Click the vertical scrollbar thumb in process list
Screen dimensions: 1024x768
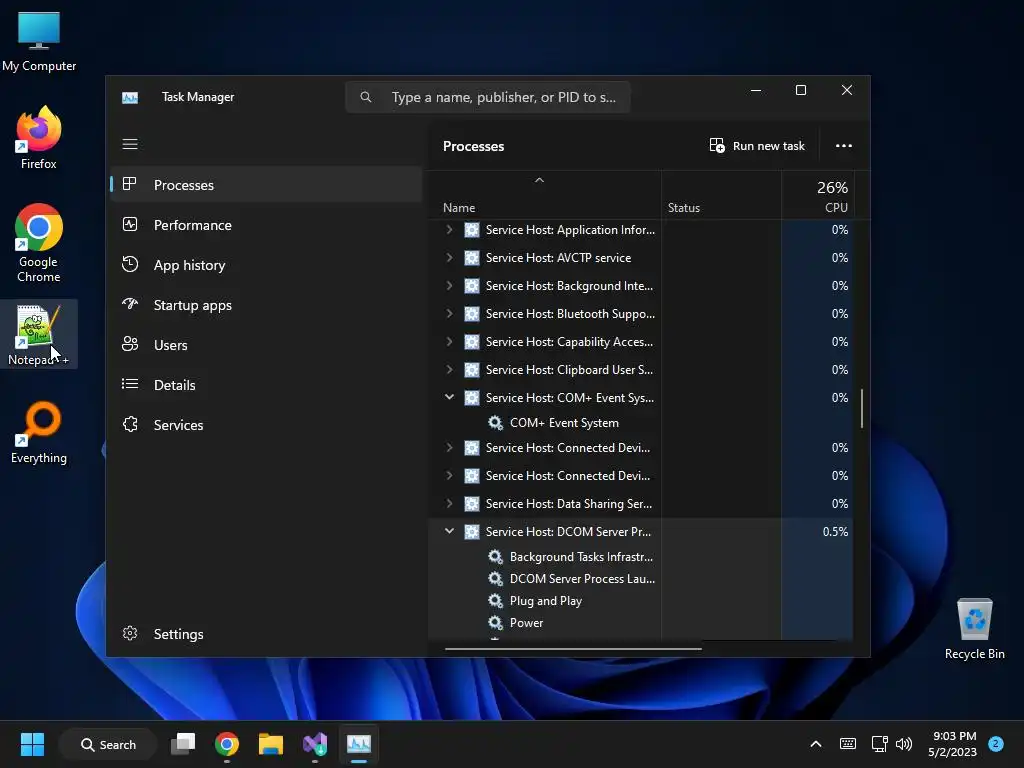(862, 408)
